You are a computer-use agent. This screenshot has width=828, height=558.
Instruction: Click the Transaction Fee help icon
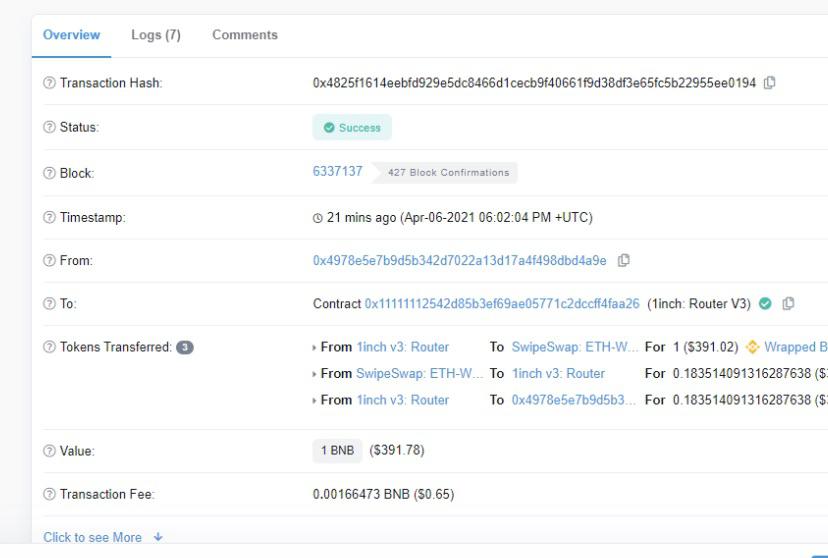[x=49, y=494]
